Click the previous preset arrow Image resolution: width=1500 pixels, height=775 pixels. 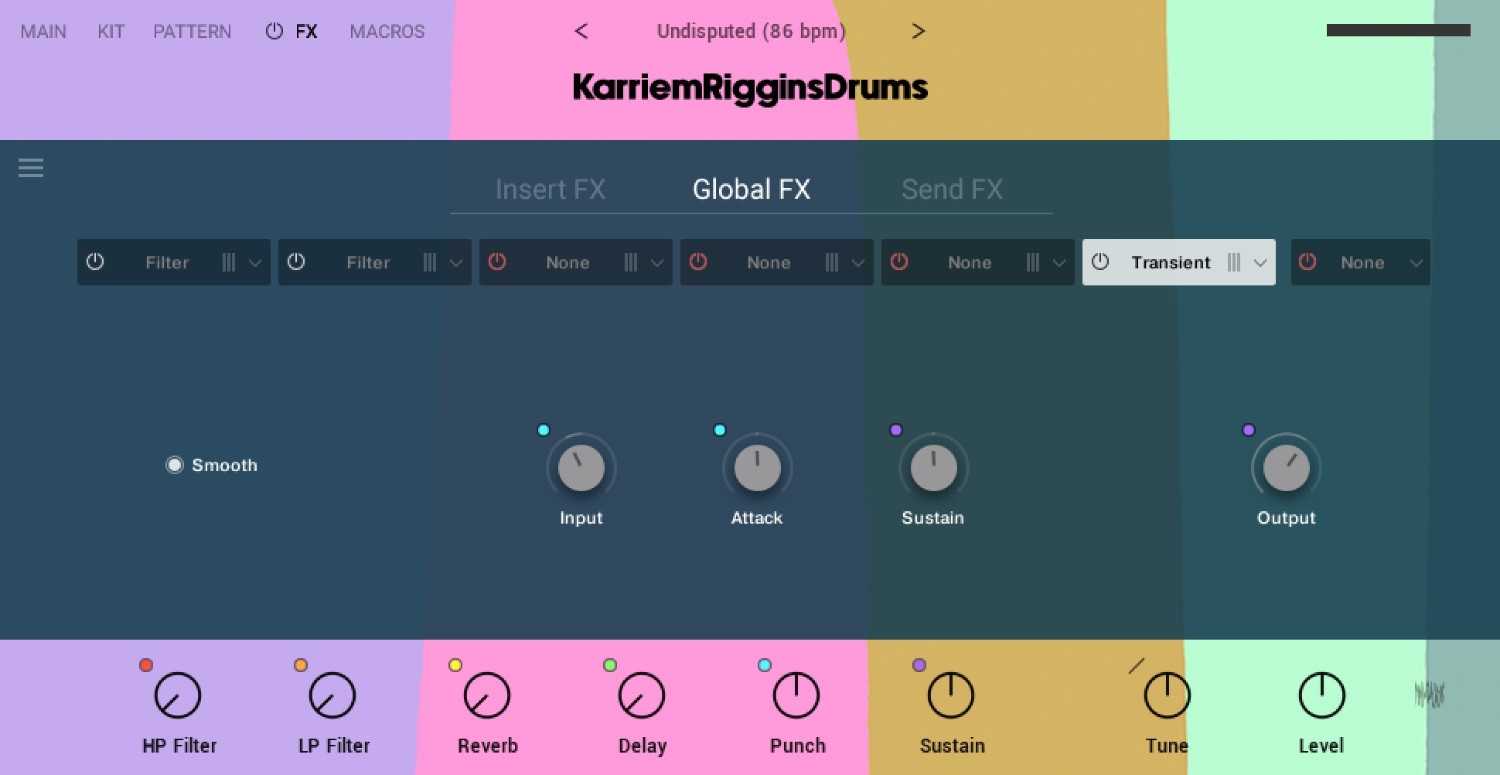point(581,31)
